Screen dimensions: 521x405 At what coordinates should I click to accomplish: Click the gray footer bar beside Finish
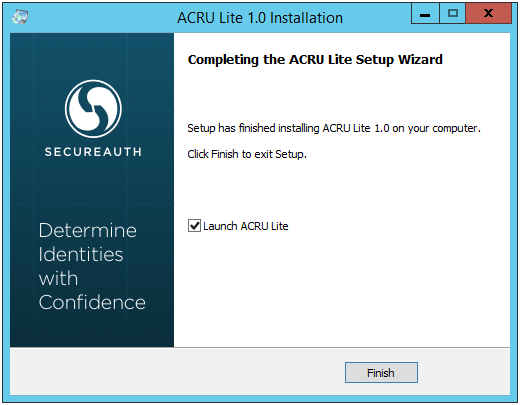click(177, 372)
